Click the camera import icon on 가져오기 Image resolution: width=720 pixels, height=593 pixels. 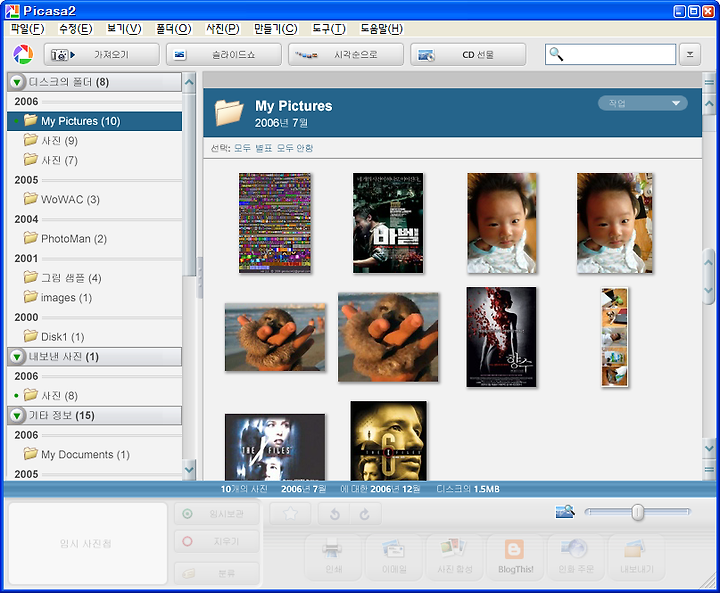pyautogui.click(x=62, y=55)
